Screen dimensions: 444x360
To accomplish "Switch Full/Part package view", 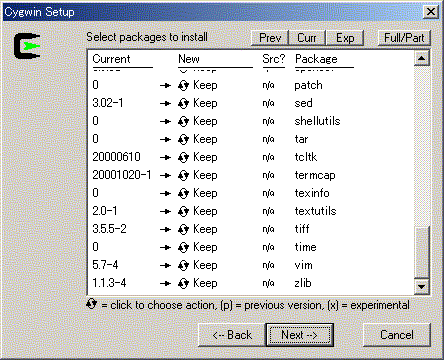I will pyautogui.click(x=404, y=38).
